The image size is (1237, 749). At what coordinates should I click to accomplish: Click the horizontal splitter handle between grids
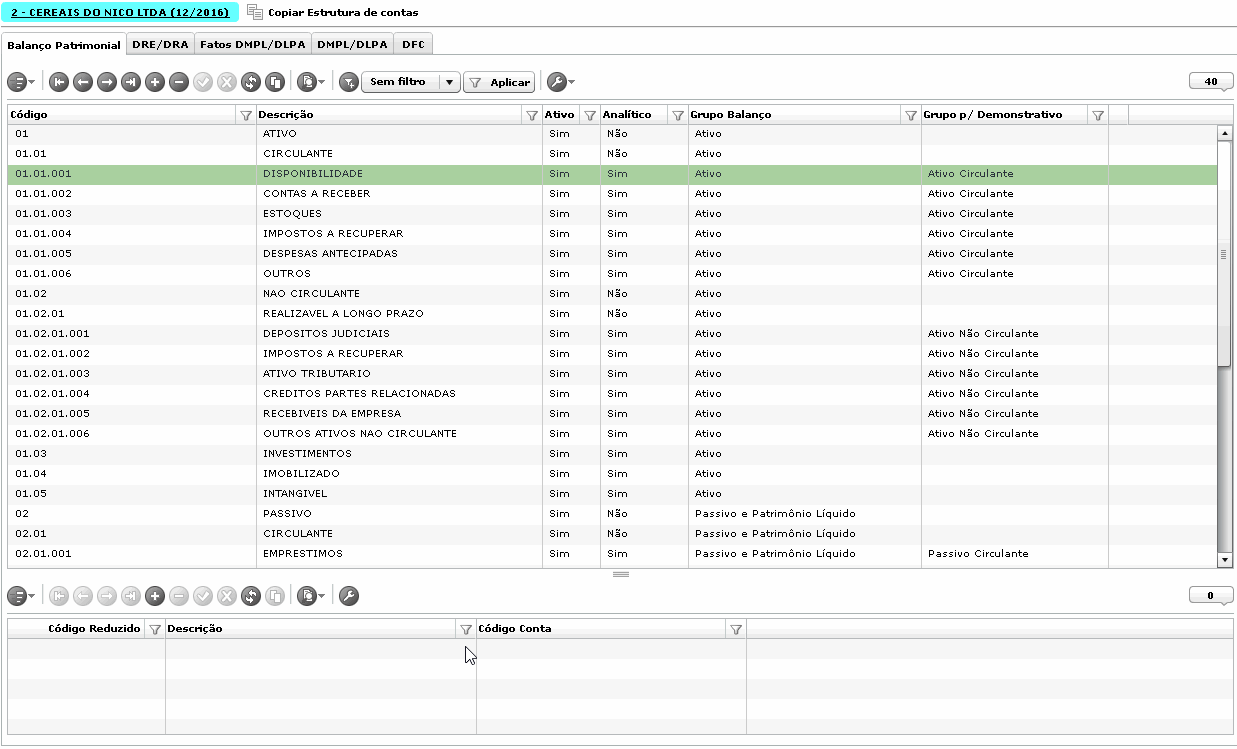620,574
